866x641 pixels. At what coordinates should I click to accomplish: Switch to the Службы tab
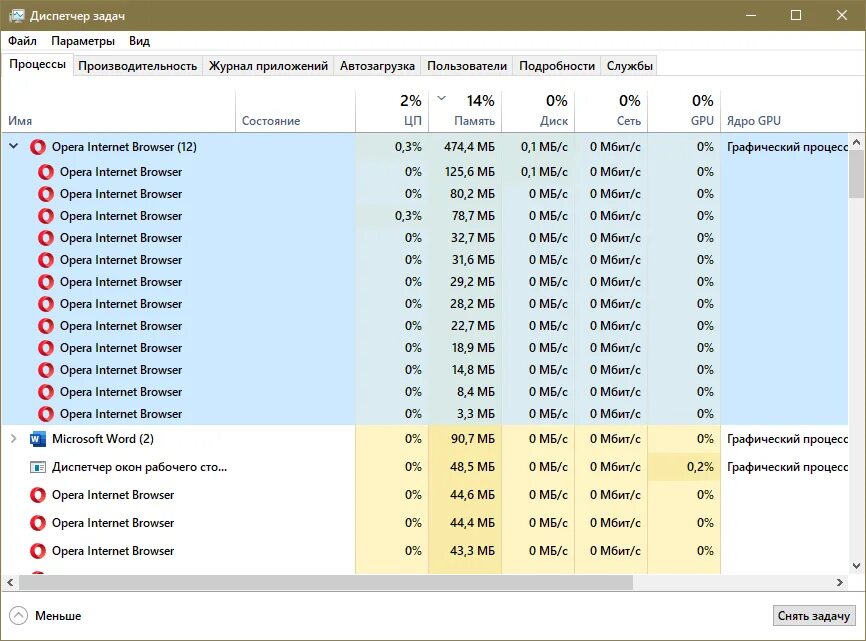click(630, 65)
